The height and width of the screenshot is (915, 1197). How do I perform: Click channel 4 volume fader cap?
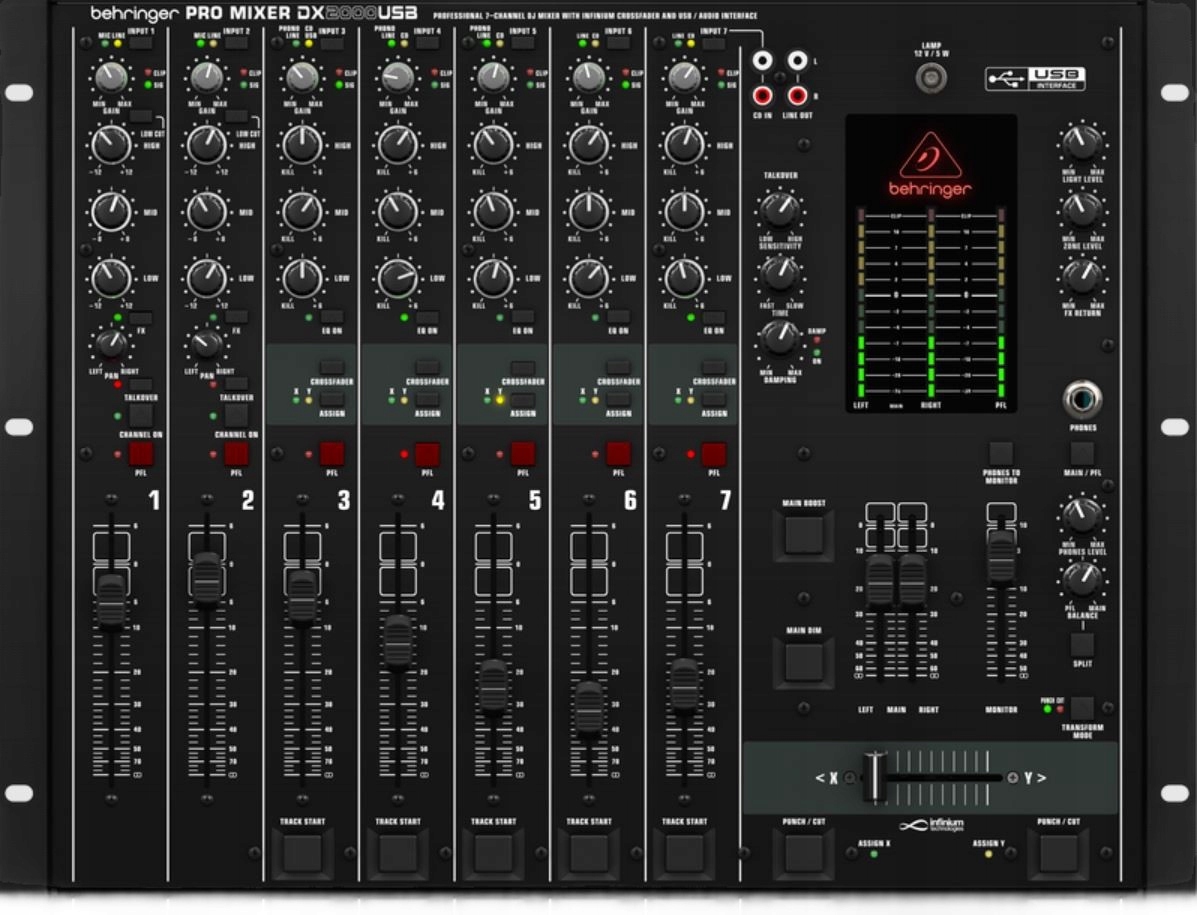point(398,642)
